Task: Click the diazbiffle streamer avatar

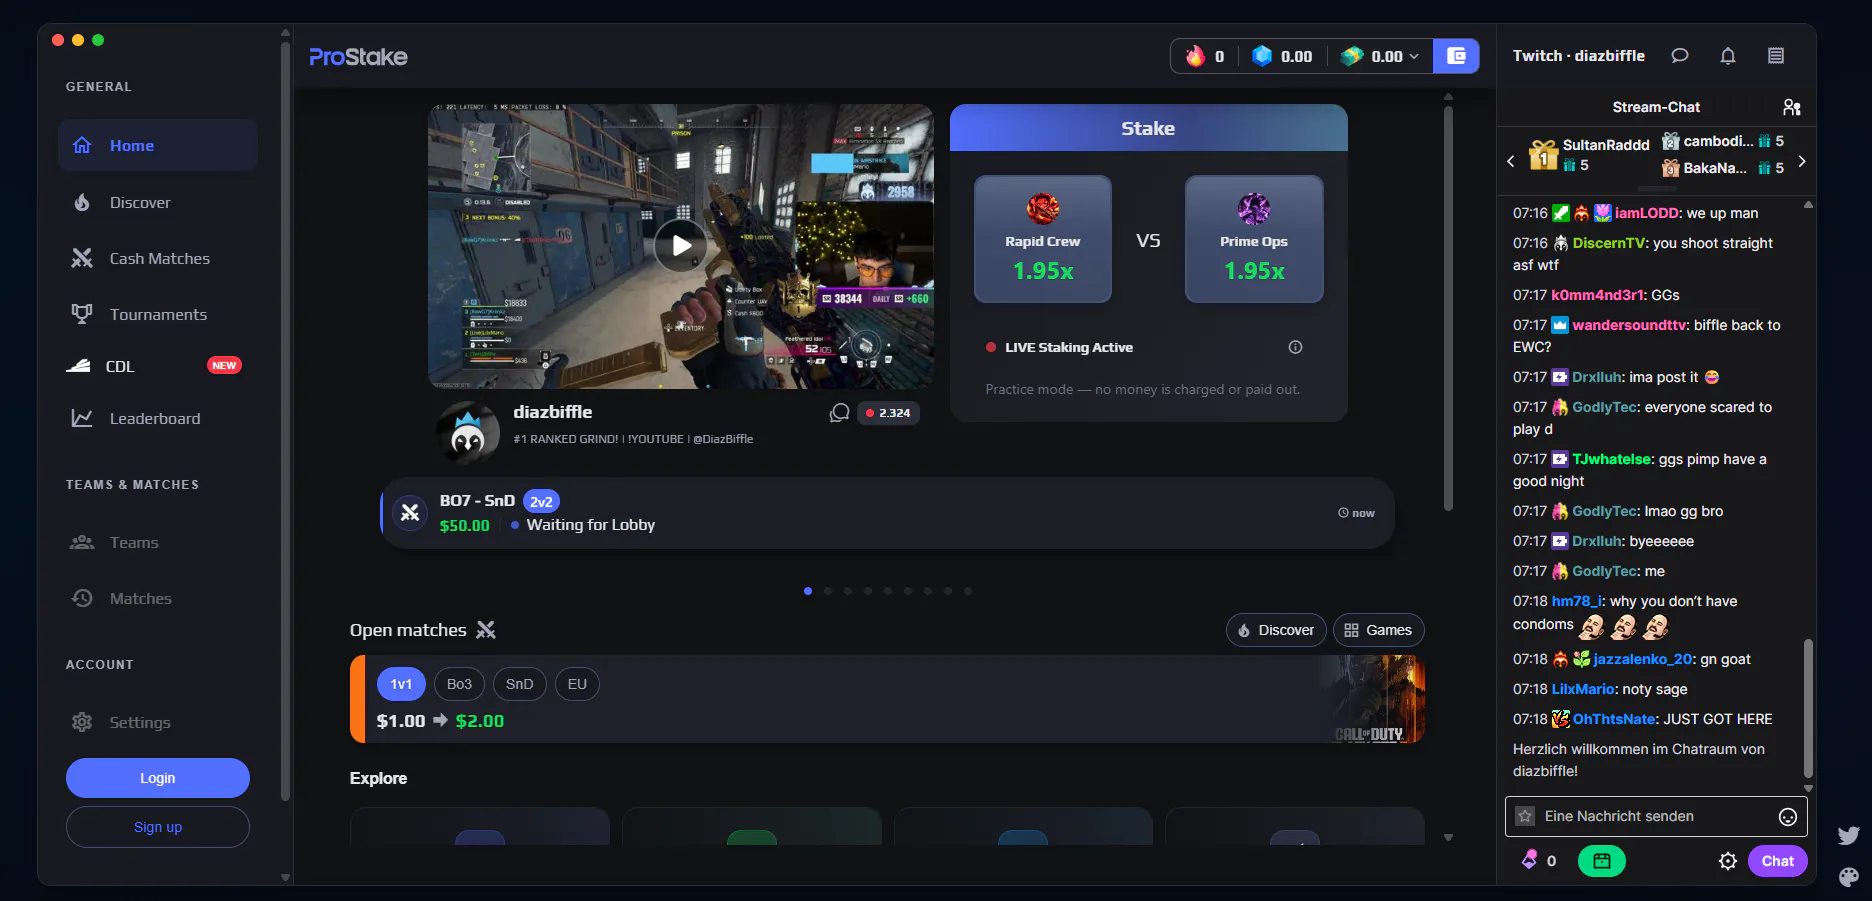Action: click(x=467, y=433)
